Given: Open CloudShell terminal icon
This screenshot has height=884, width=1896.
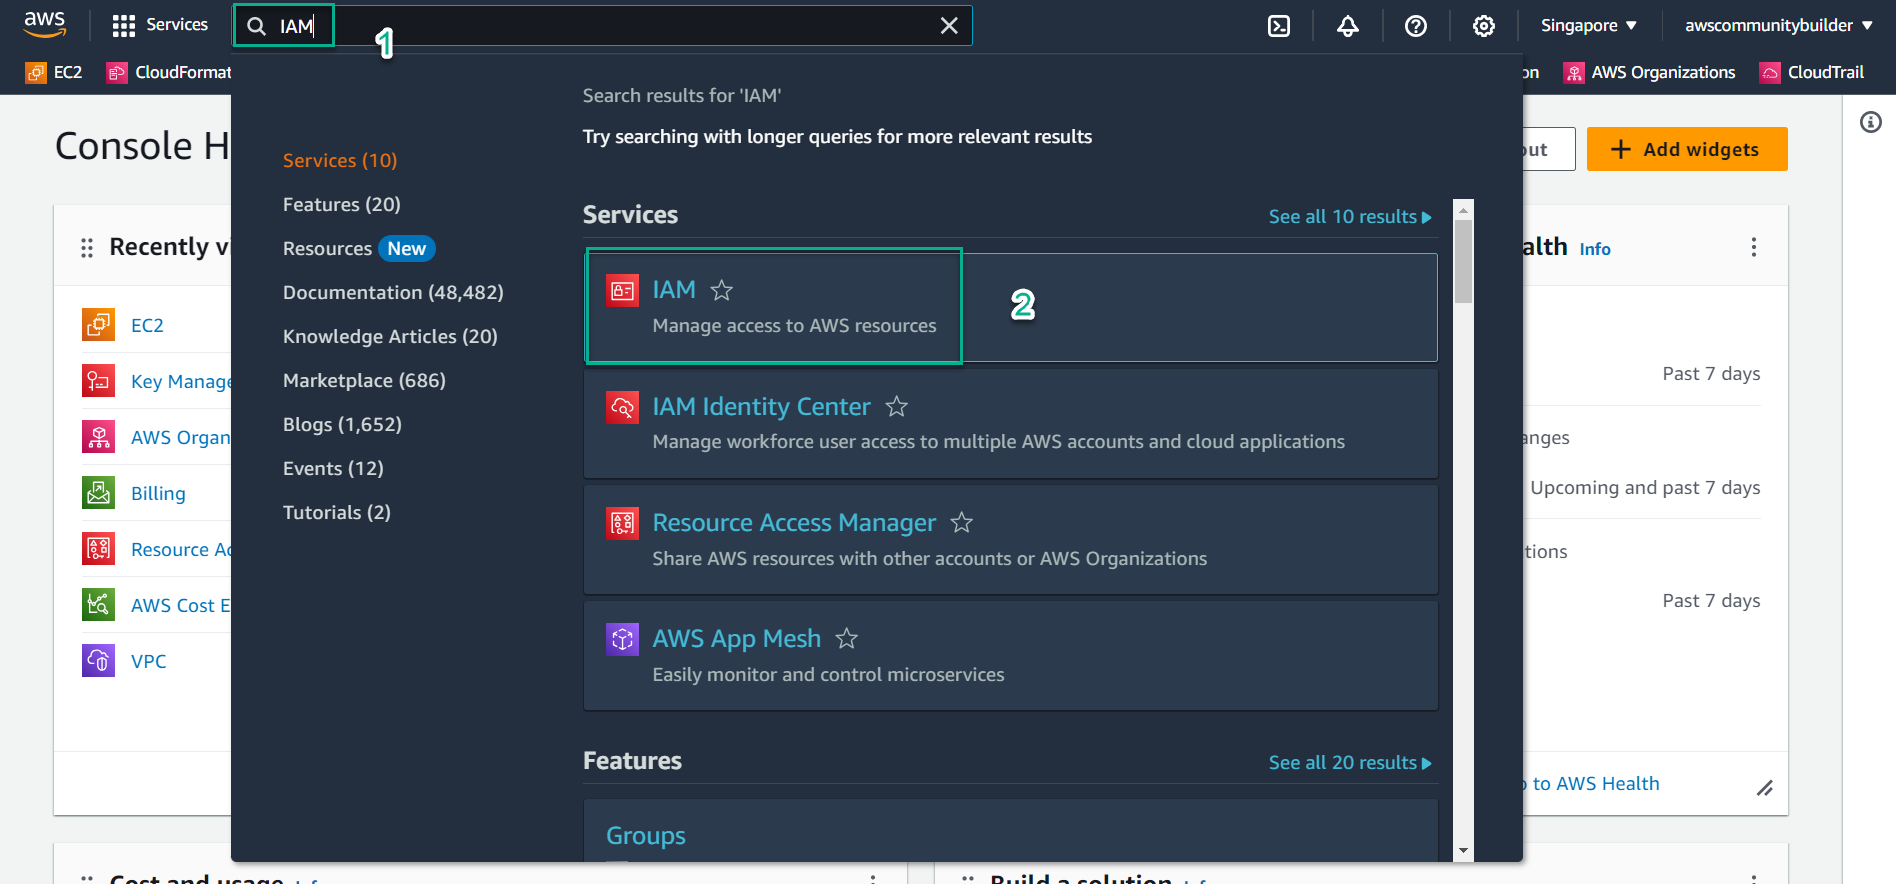Looking at the screenshot, I should [x=1279, y=26].
